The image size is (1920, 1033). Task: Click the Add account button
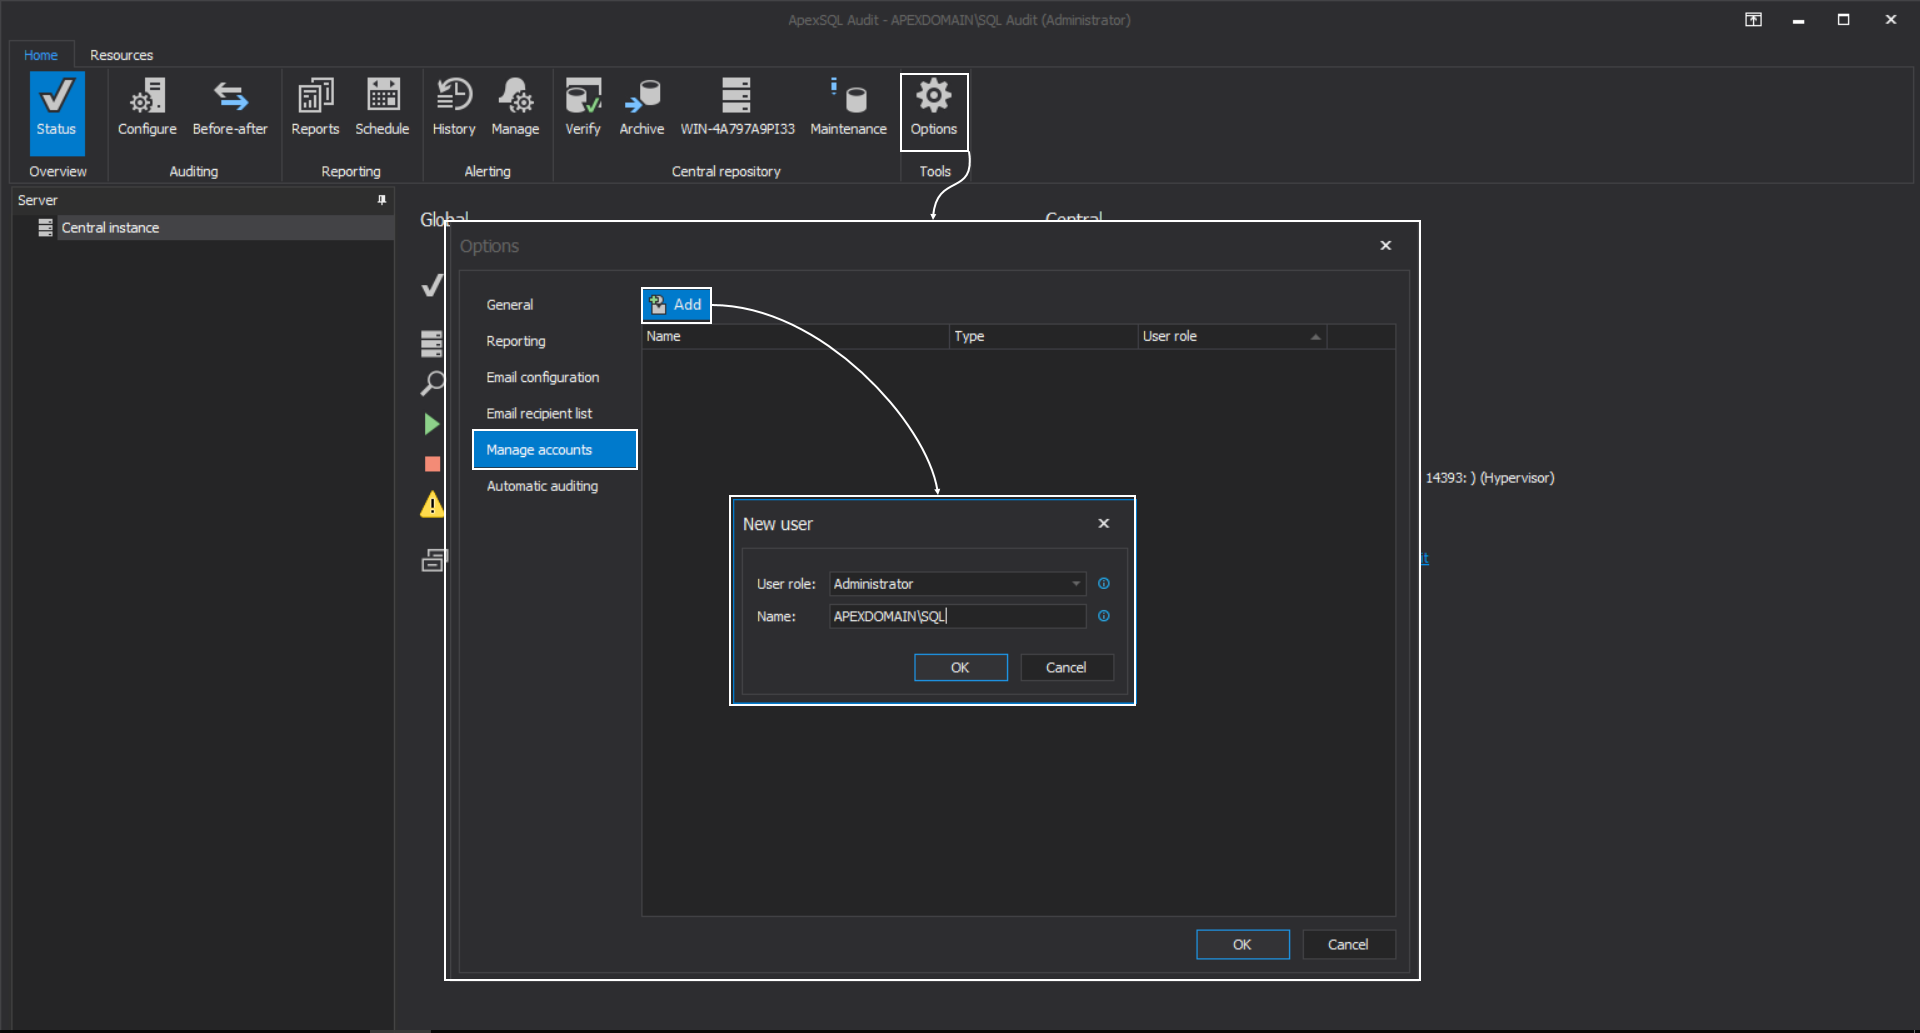click(x=676, y=305)
